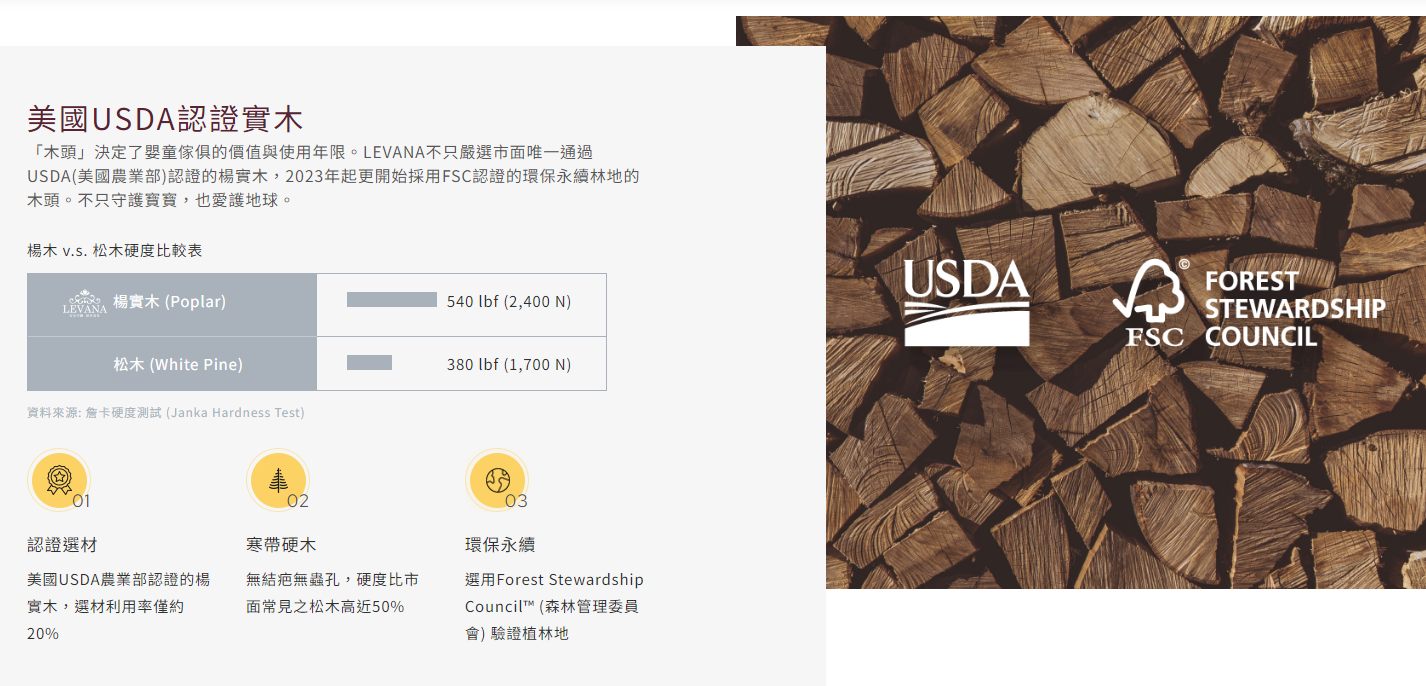This screenshot has height=686, width=1426.
Task: Click the 認證選材 feature title
Action: [x=62, y=545]
